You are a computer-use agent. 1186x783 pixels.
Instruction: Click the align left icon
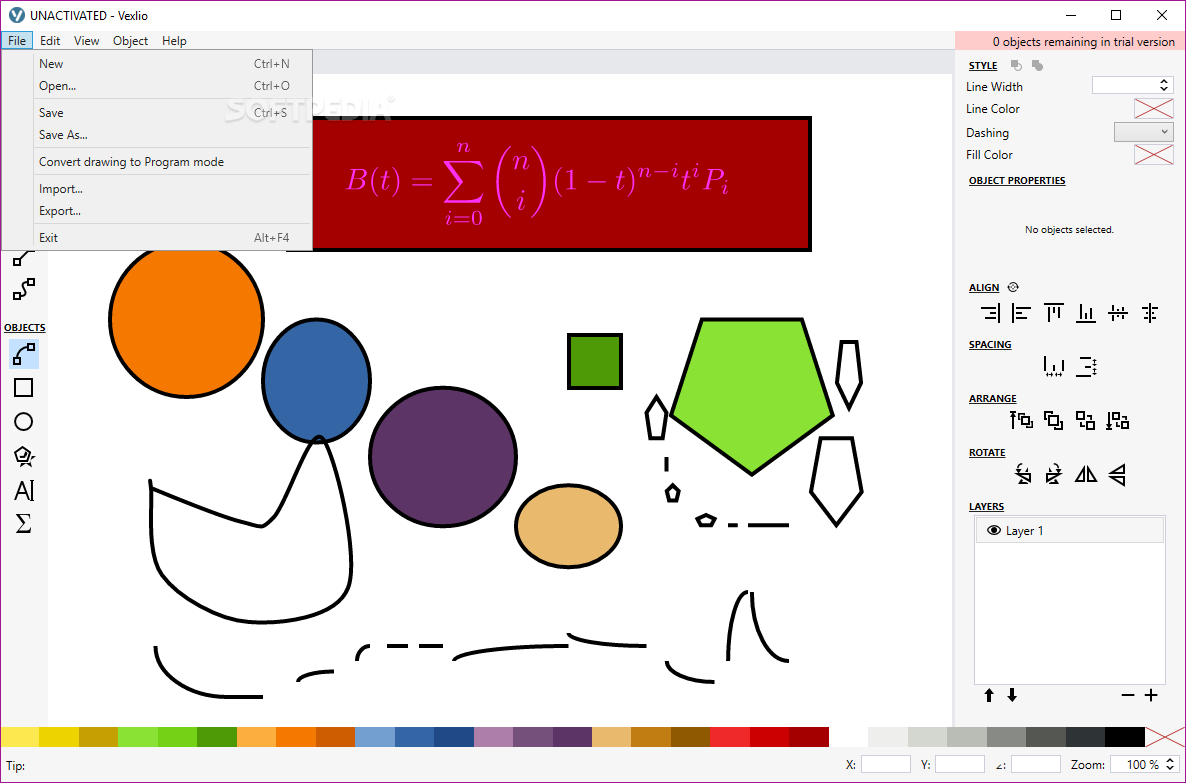1021,312
